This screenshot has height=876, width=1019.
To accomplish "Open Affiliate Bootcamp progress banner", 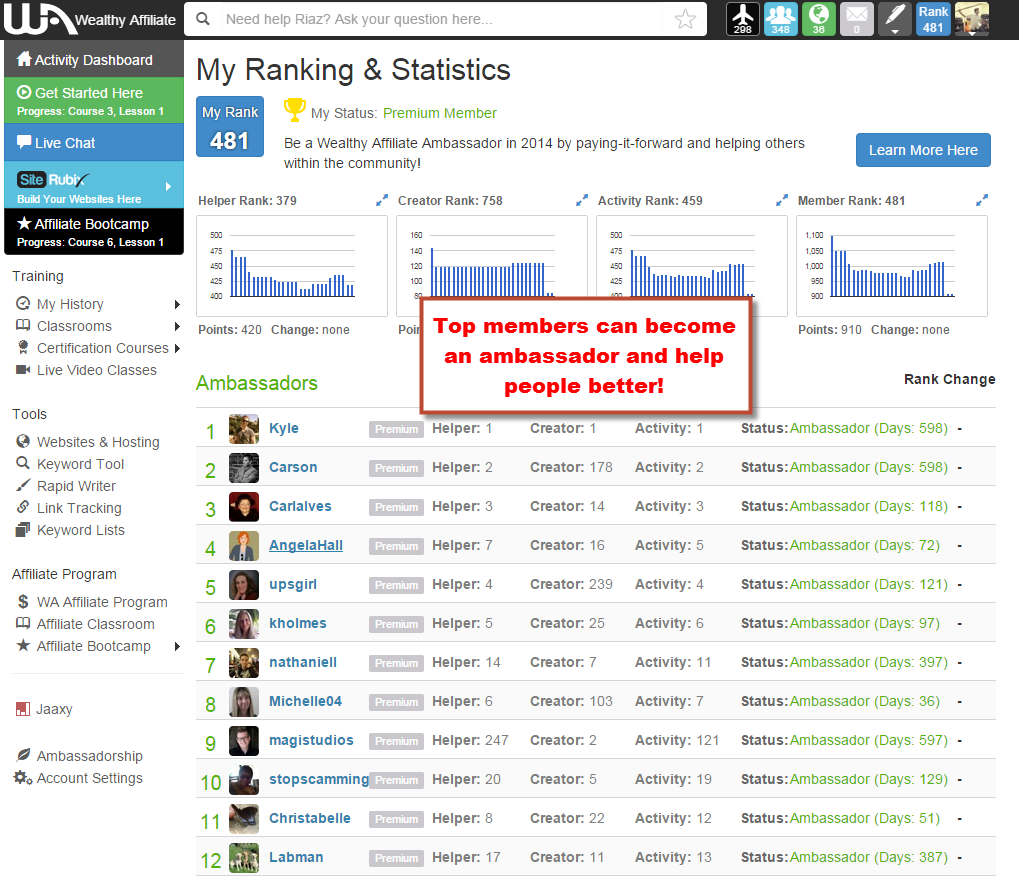I will (x=94, y=231).
